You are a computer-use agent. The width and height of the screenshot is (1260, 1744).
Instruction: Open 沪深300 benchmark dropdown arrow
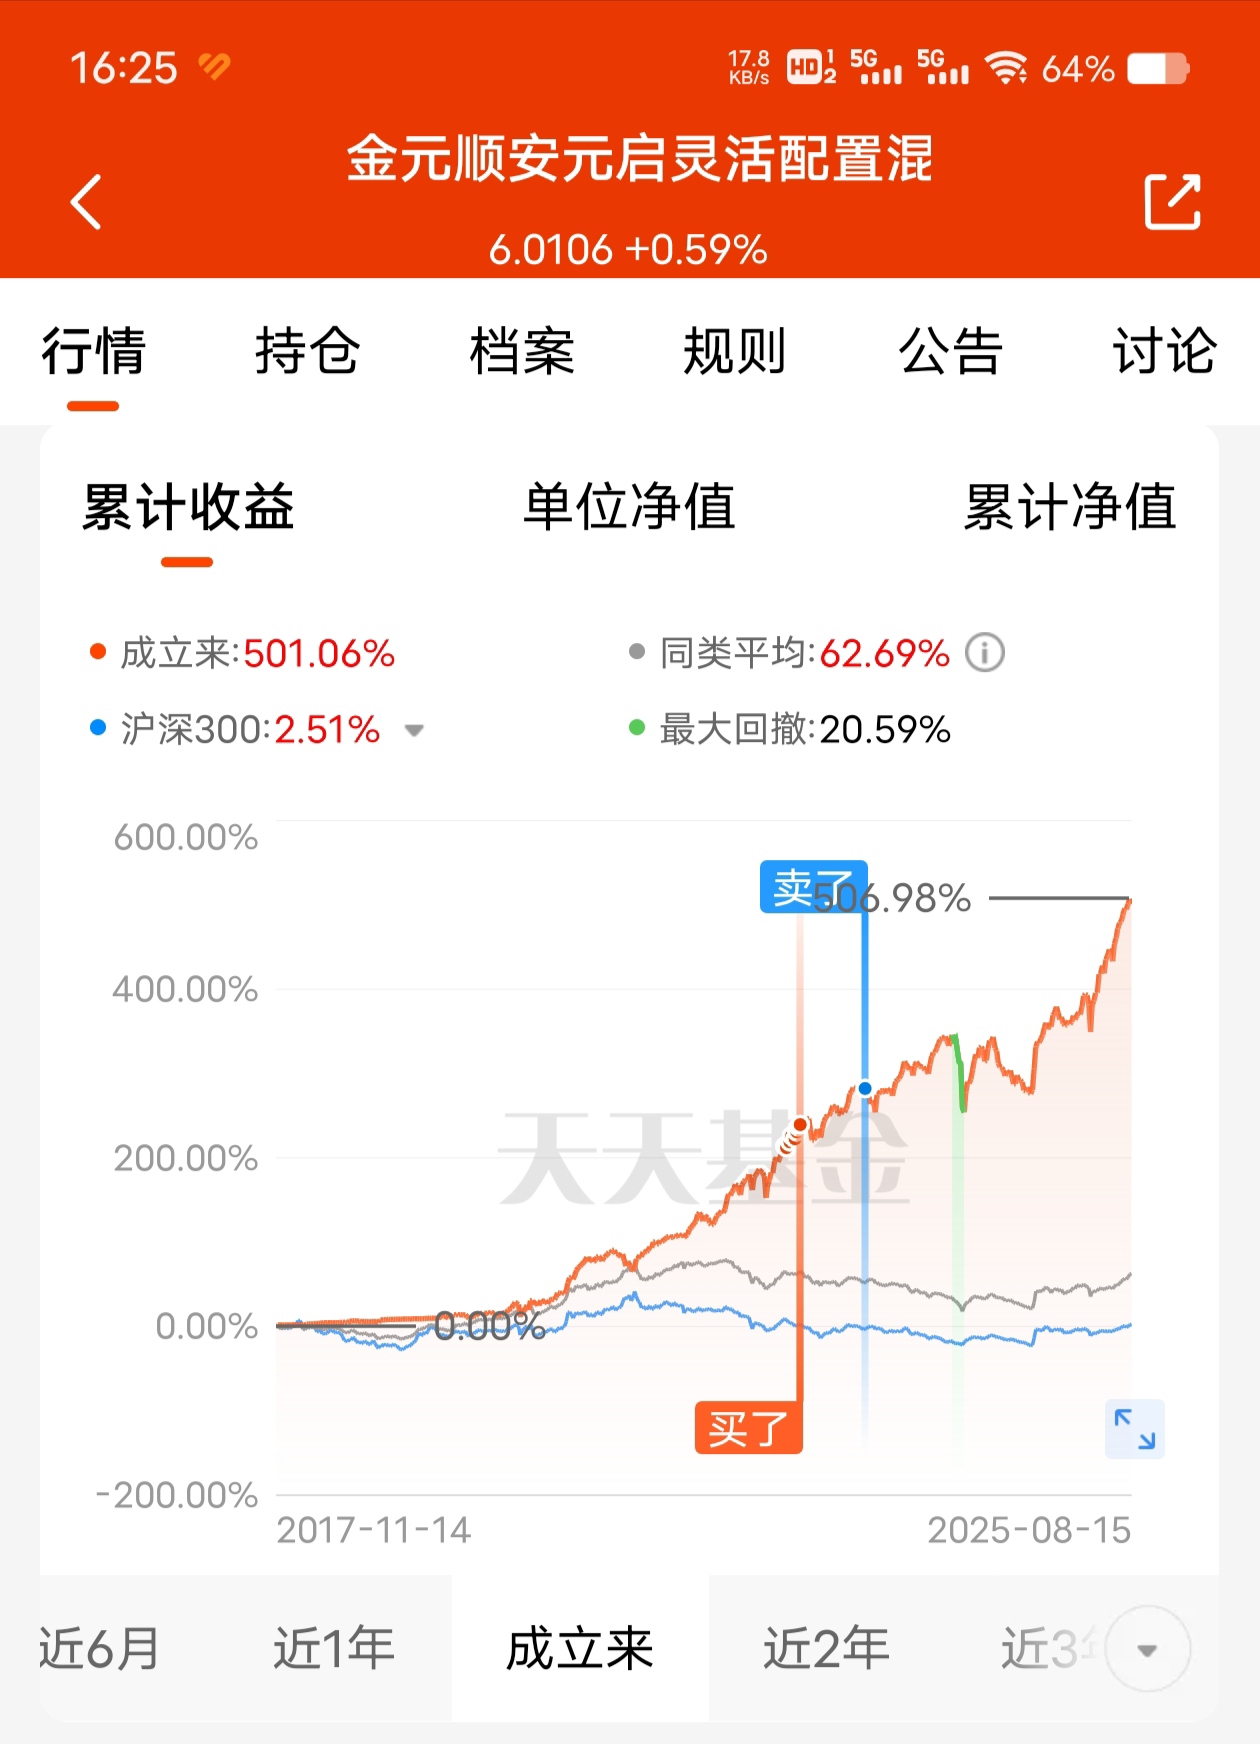414,731
